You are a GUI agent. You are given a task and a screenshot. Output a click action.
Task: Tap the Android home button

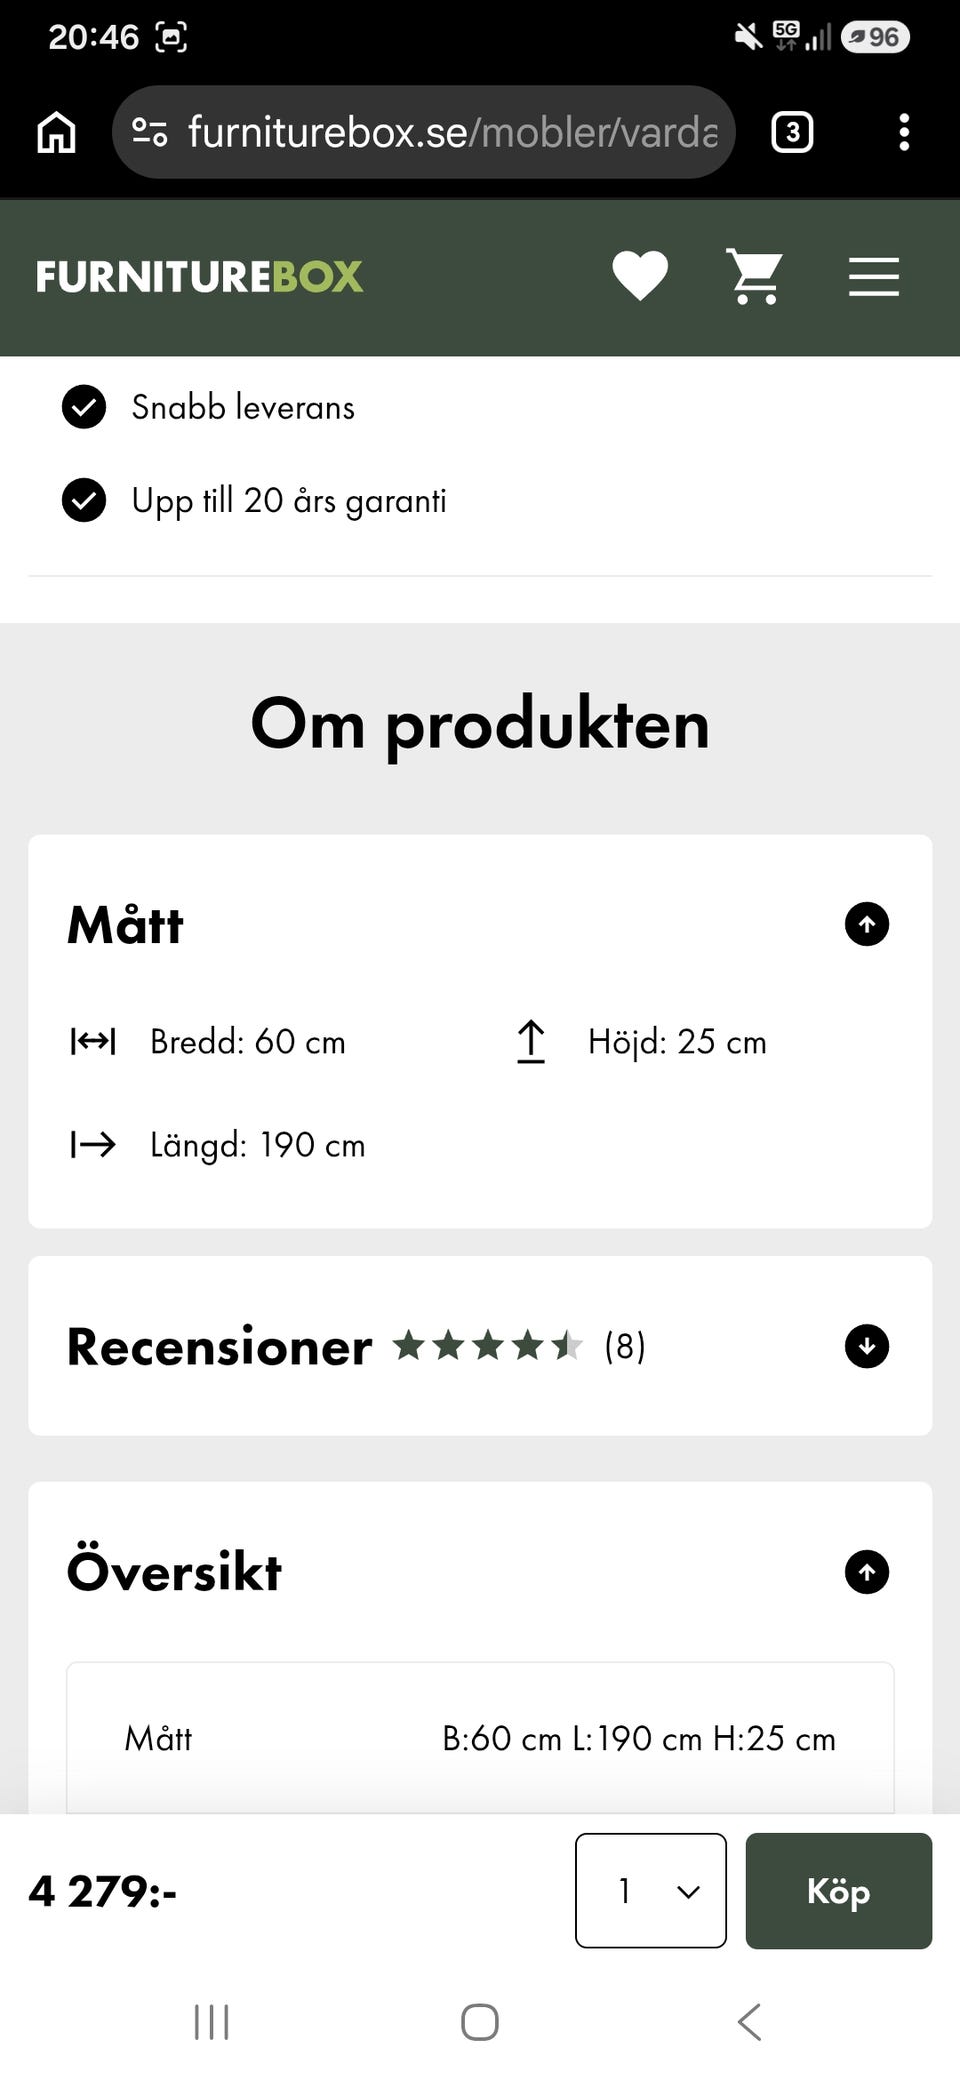click(x=480, y=2022)
